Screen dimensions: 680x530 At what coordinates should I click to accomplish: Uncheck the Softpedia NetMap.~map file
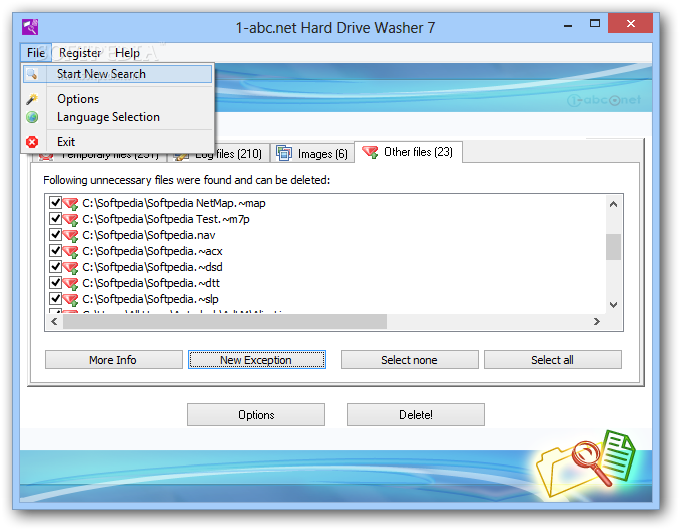click(x=55, y=203)
